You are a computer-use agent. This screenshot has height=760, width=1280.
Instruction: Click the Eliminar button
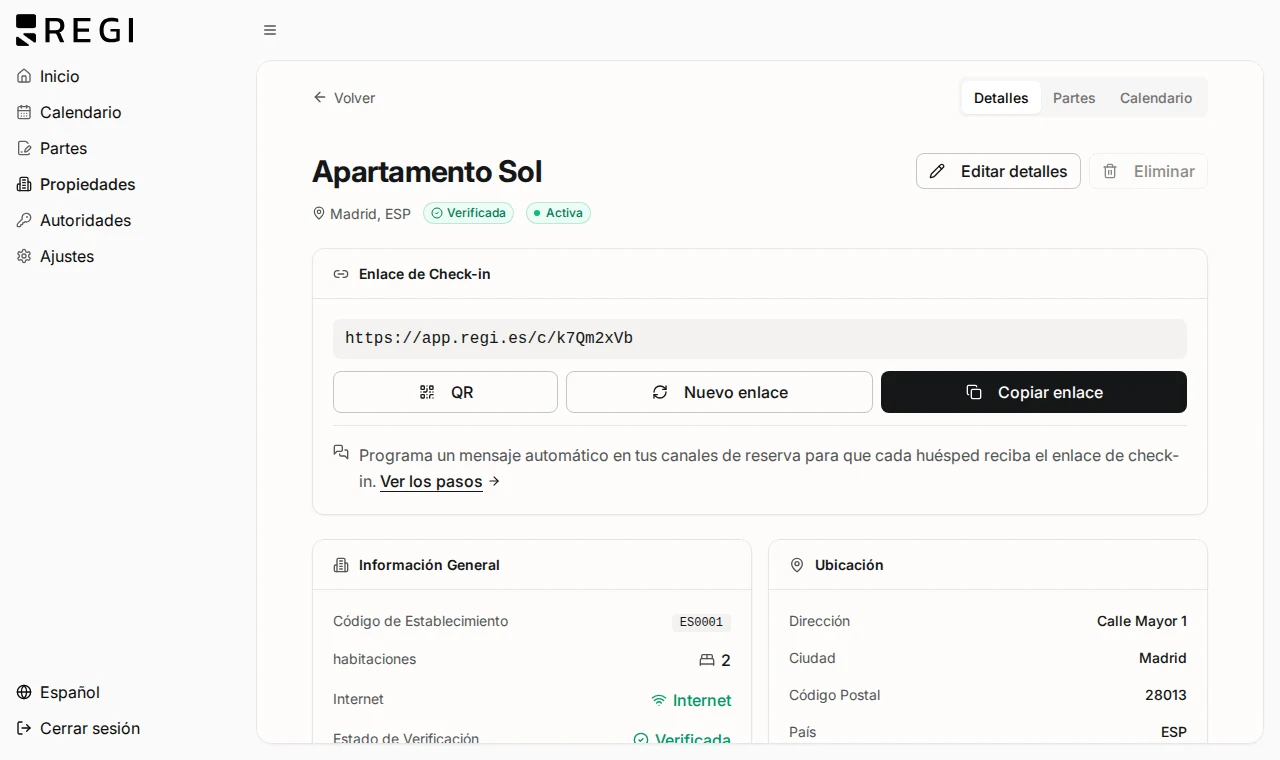point(1148,171)
